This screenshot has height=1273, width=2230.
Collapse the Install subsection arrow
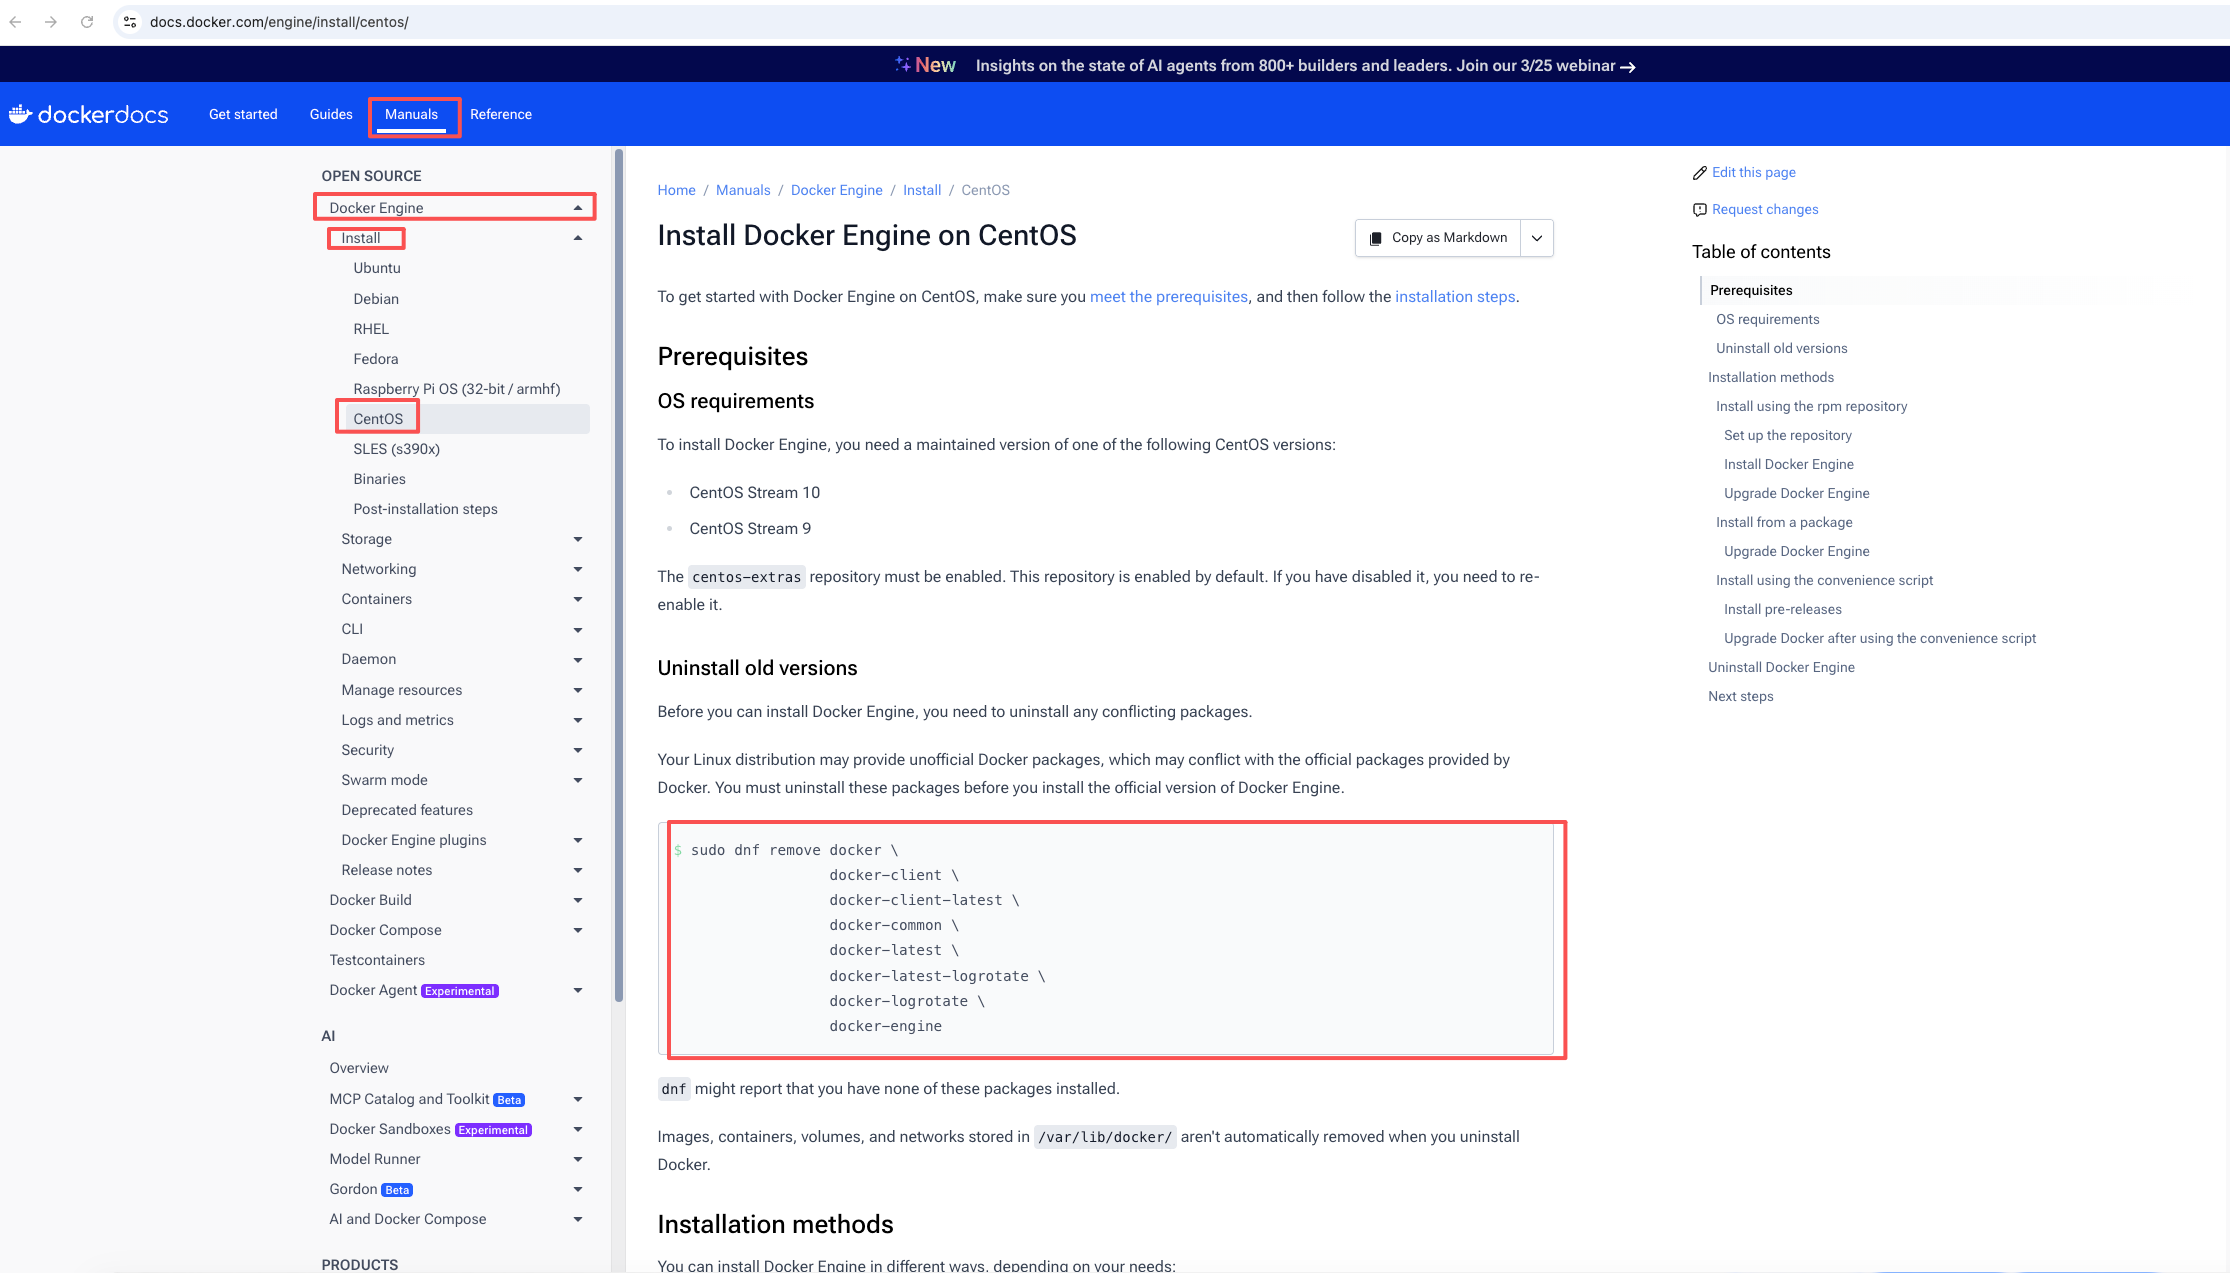tap(578, 238)
